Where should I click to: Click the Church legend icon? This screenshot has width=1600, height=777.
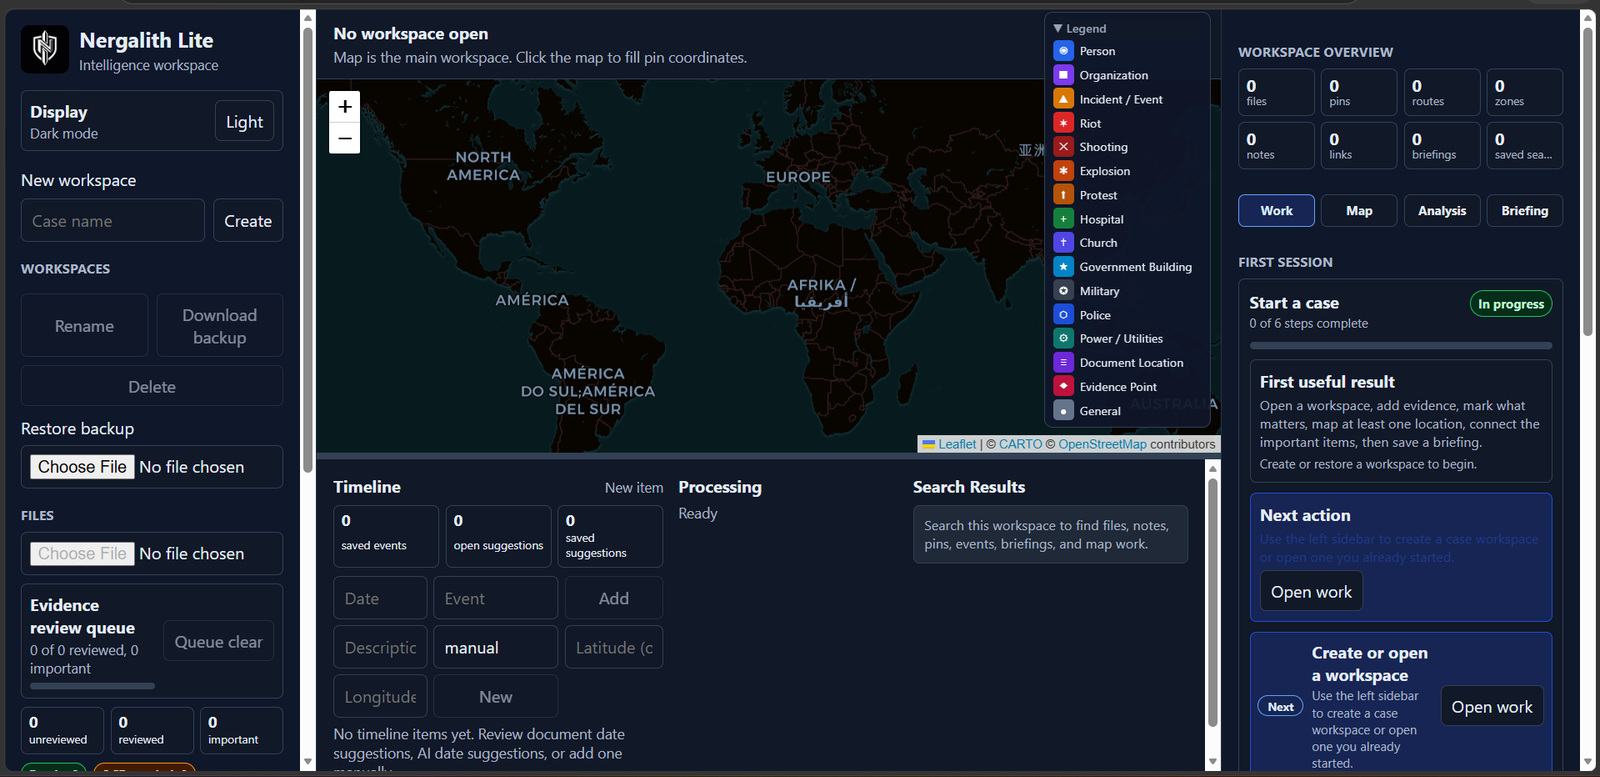tap(1064, 243)
